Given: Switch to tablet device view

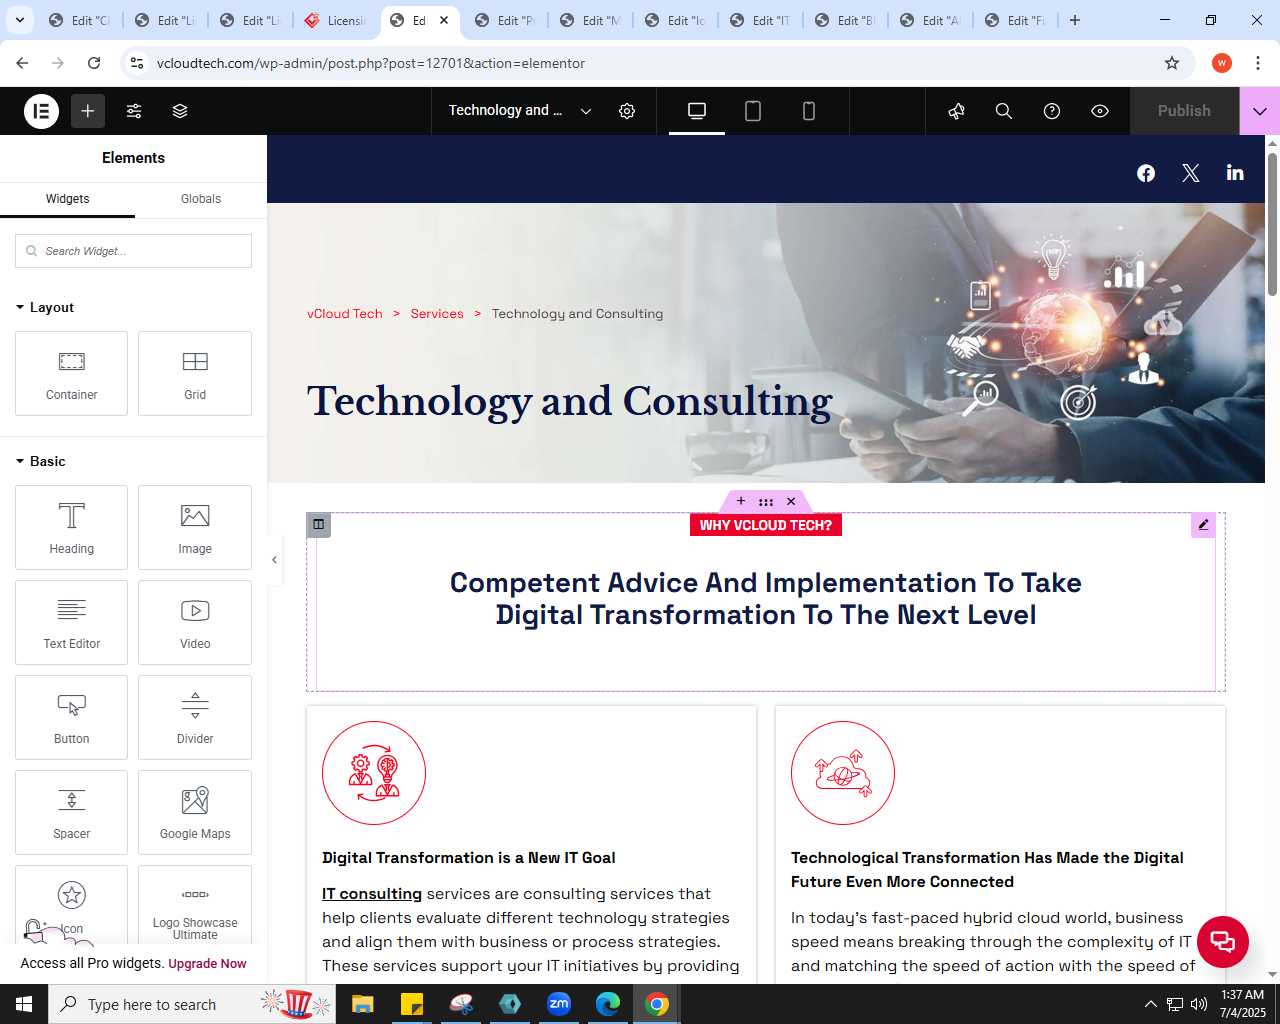Looking at the screenshot, I should pos(753,111).
